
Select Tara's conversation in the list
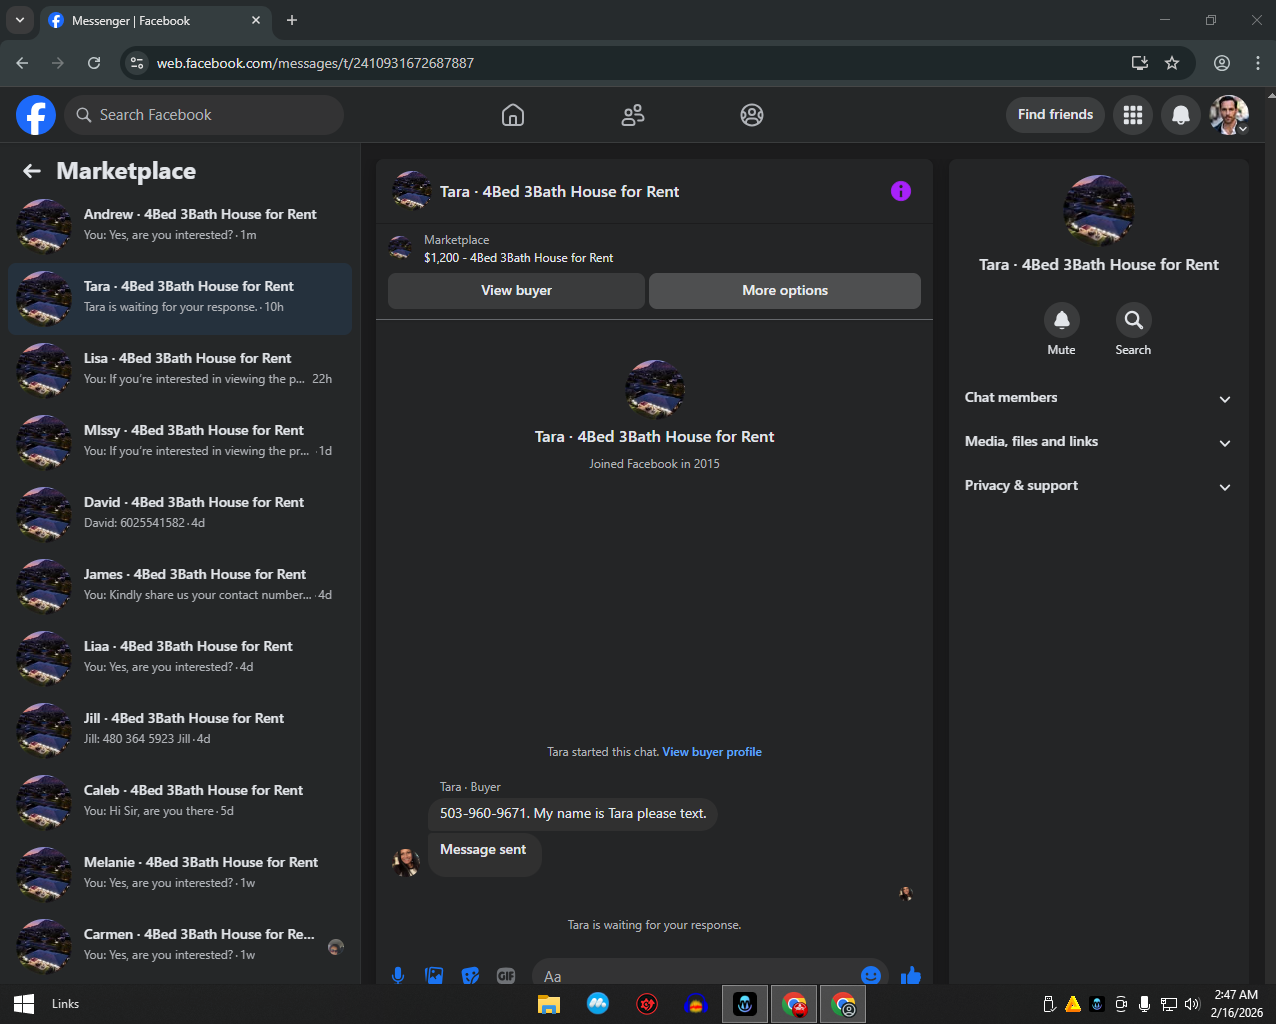coord(180,299)
